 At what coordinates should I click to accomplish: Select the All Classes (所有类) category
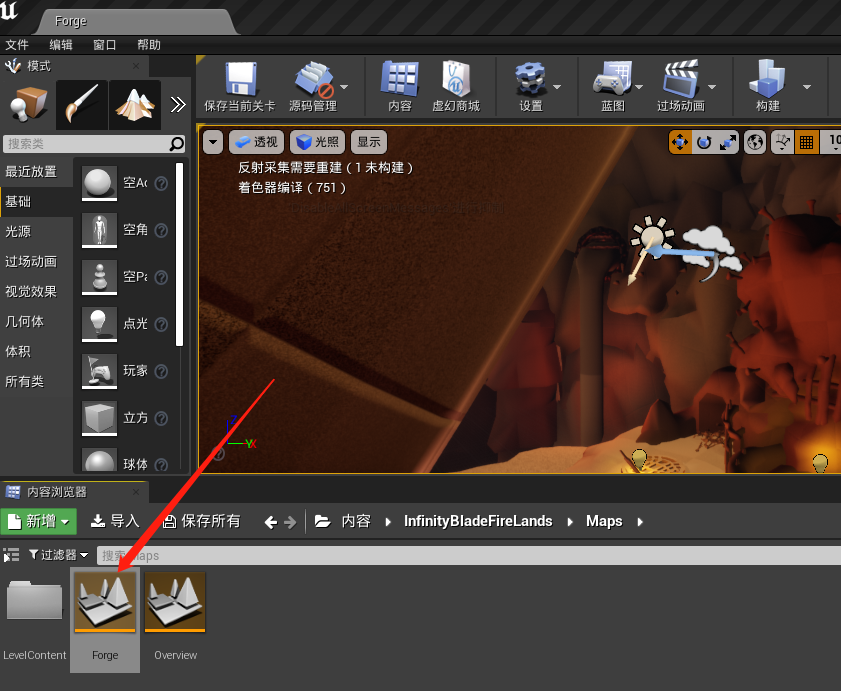point(36,382)
